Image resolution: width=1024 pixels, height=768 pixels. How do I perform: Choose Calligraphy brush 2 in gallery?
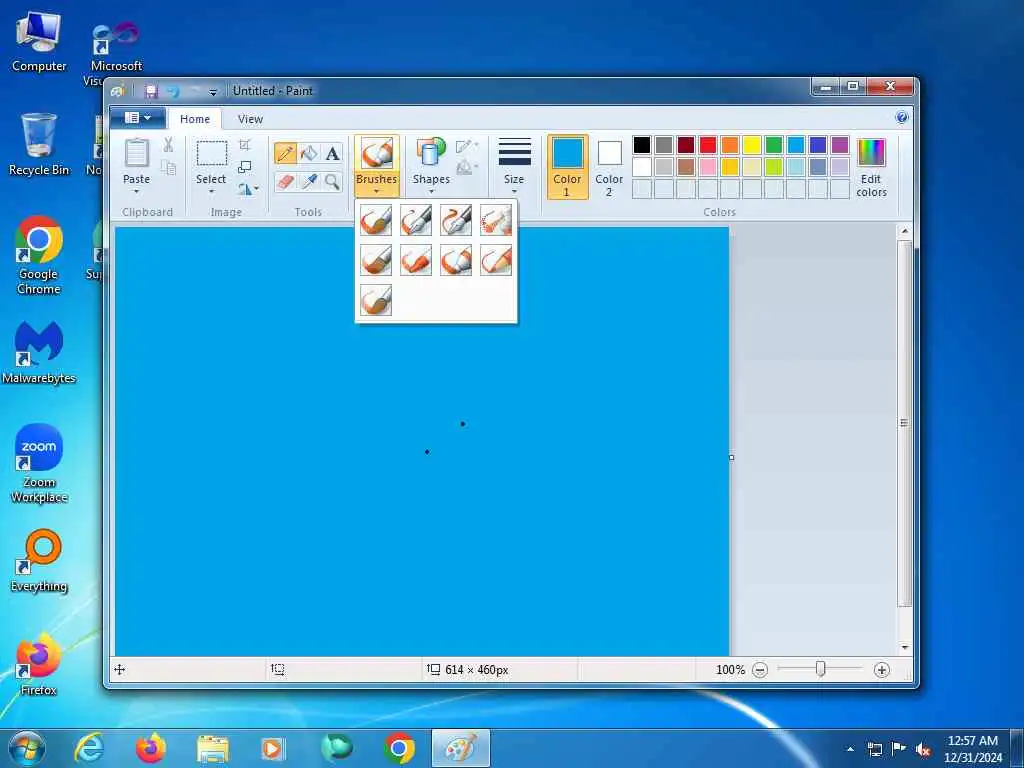coord(456,220)
